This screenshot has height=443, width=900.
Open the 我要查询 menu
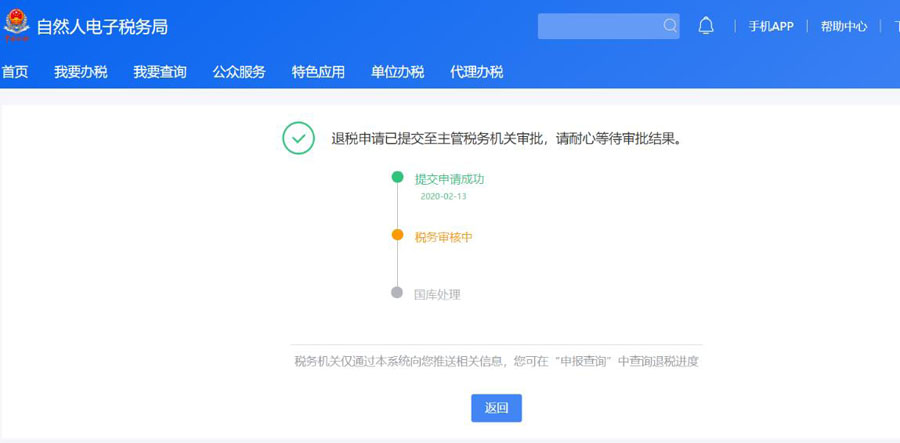[160, 72]
